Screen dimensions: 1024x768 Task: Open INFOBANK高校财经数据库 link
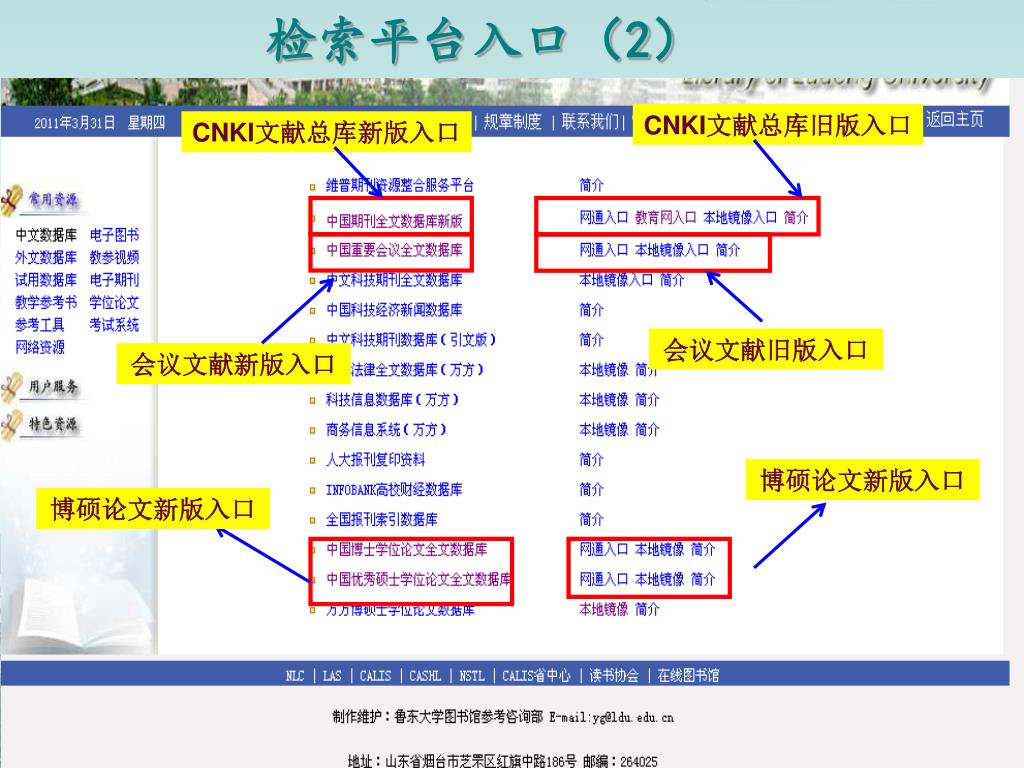(x=394, y=490)
